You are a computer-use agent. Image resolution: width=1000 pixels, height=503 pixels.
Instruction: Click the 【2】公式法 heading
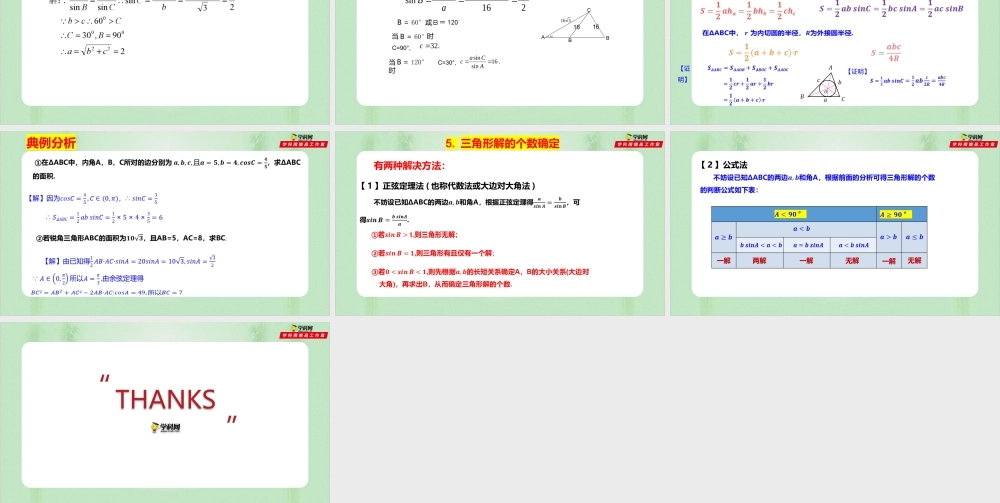(723, 164)
